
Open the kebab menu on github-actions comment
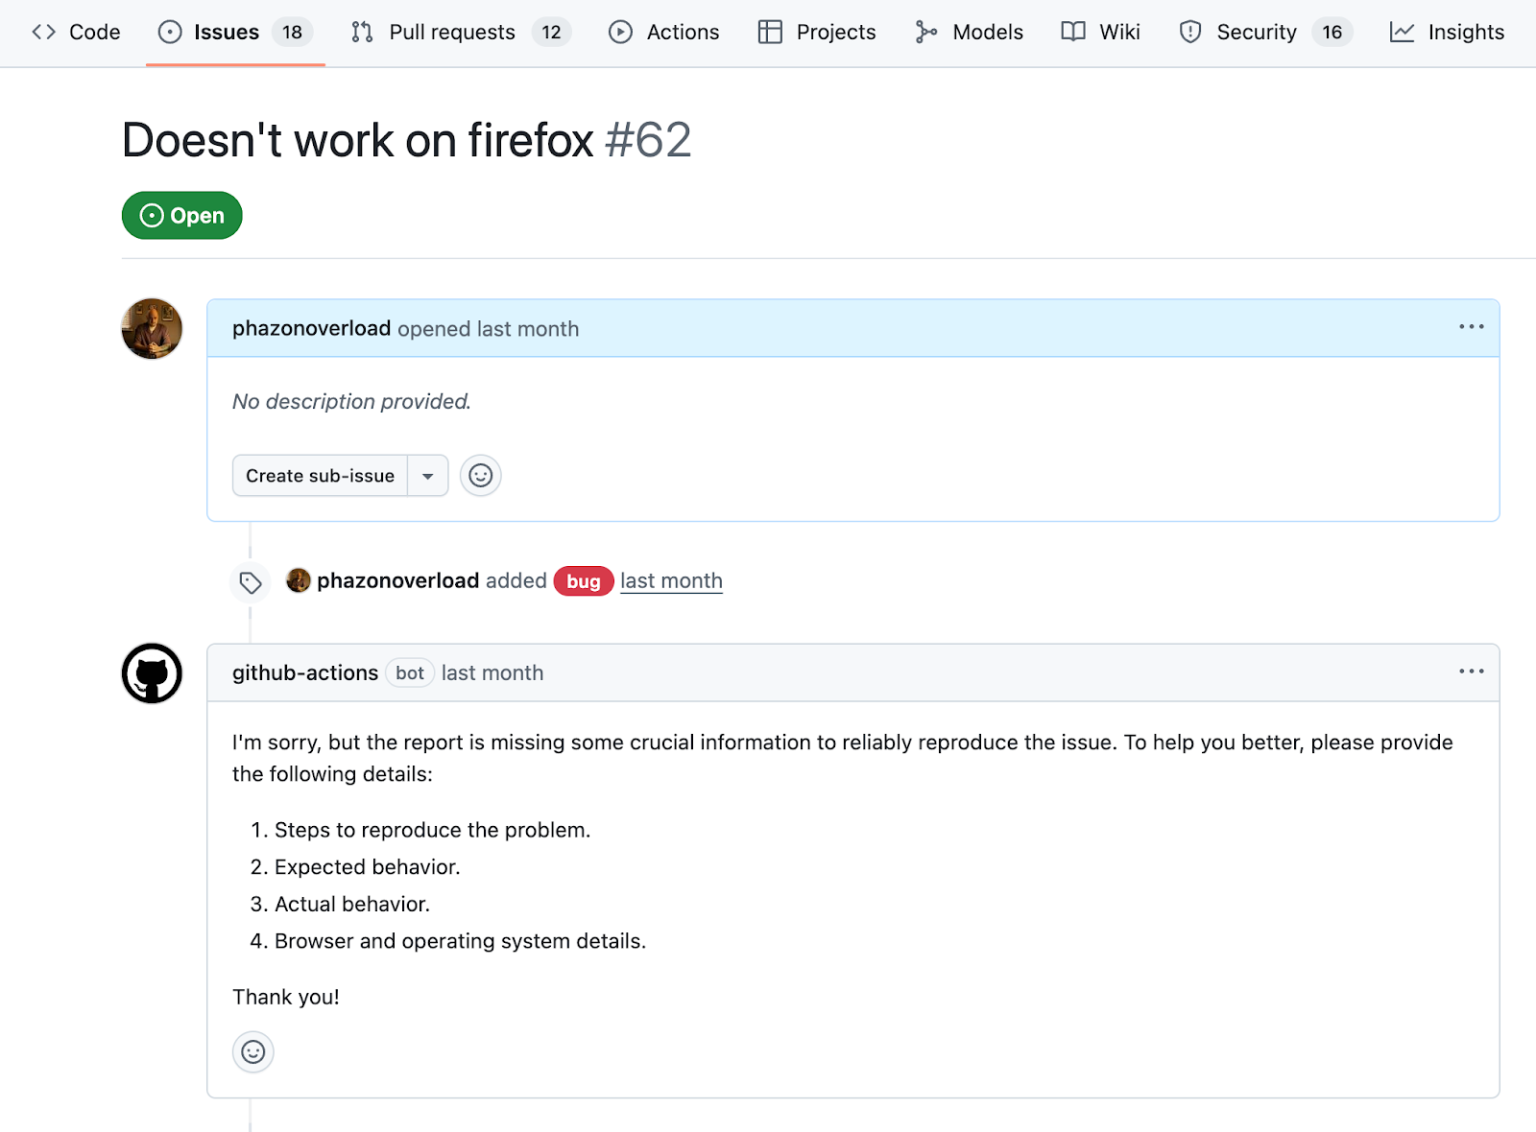(1471, 671)
